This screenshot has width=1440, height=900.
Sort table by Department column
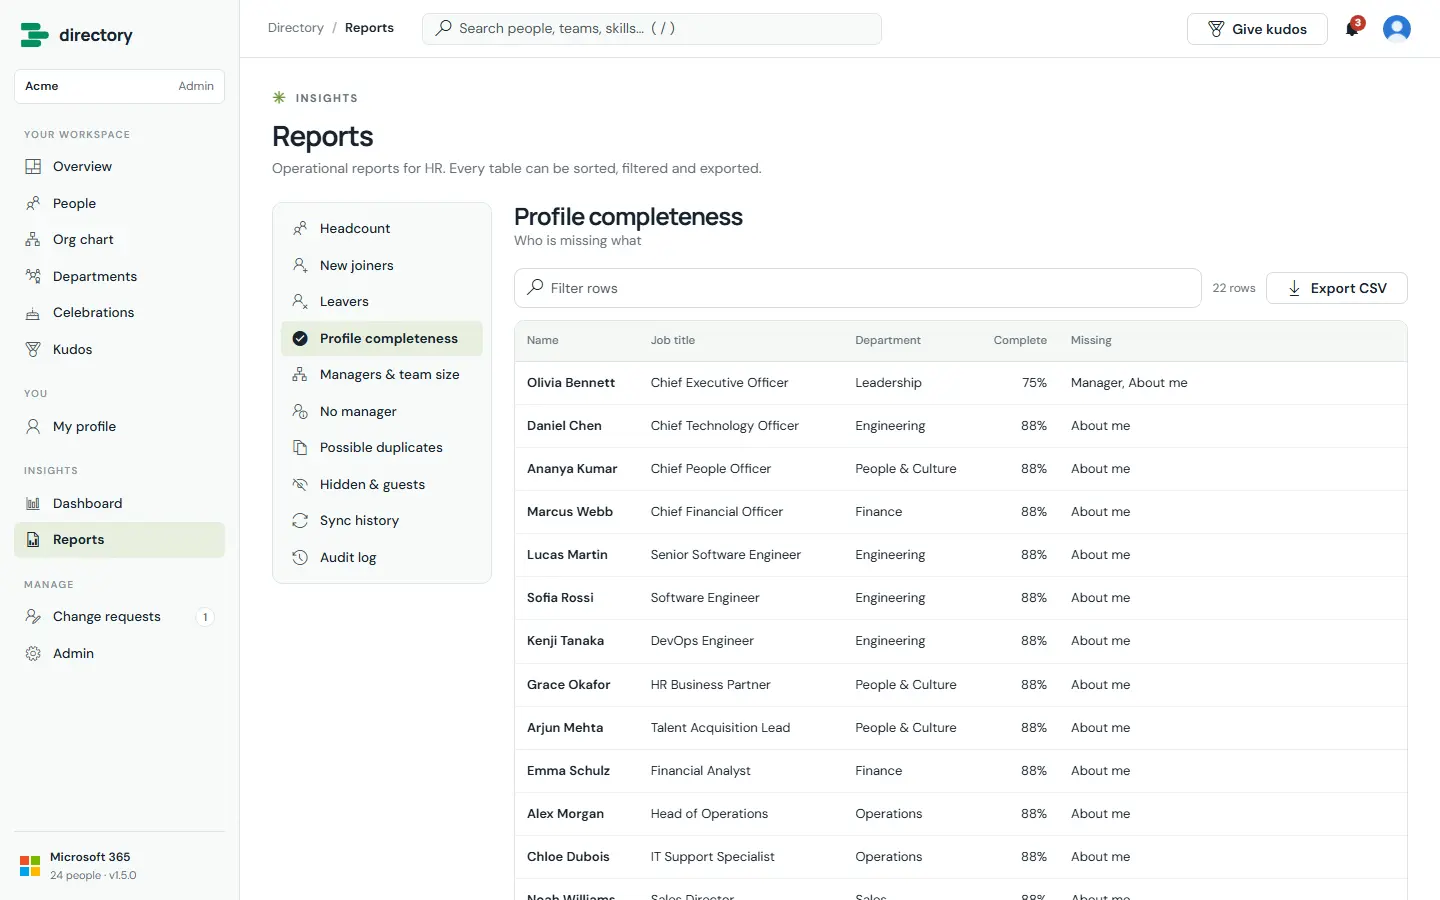[888, 341]
